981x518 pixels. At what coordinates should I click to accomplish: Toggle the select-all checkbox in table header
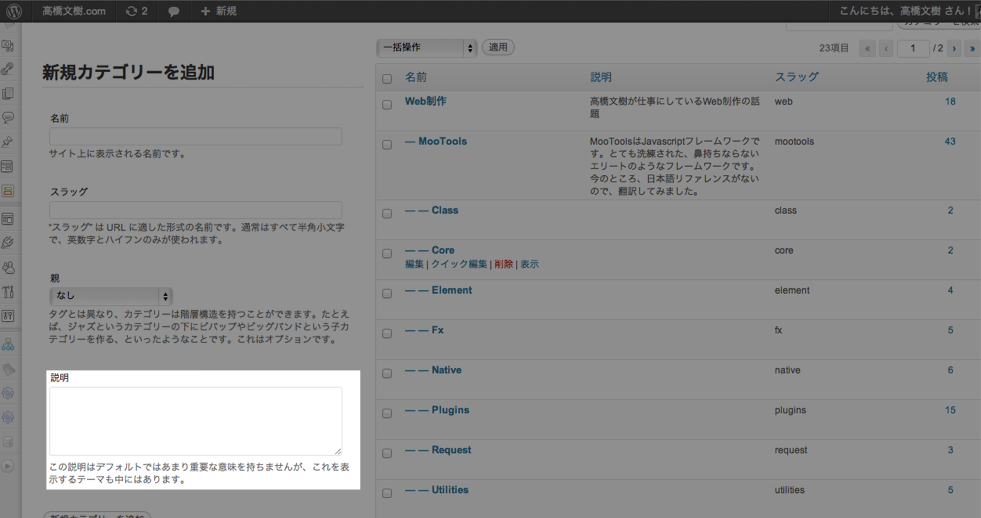point(387,79)
